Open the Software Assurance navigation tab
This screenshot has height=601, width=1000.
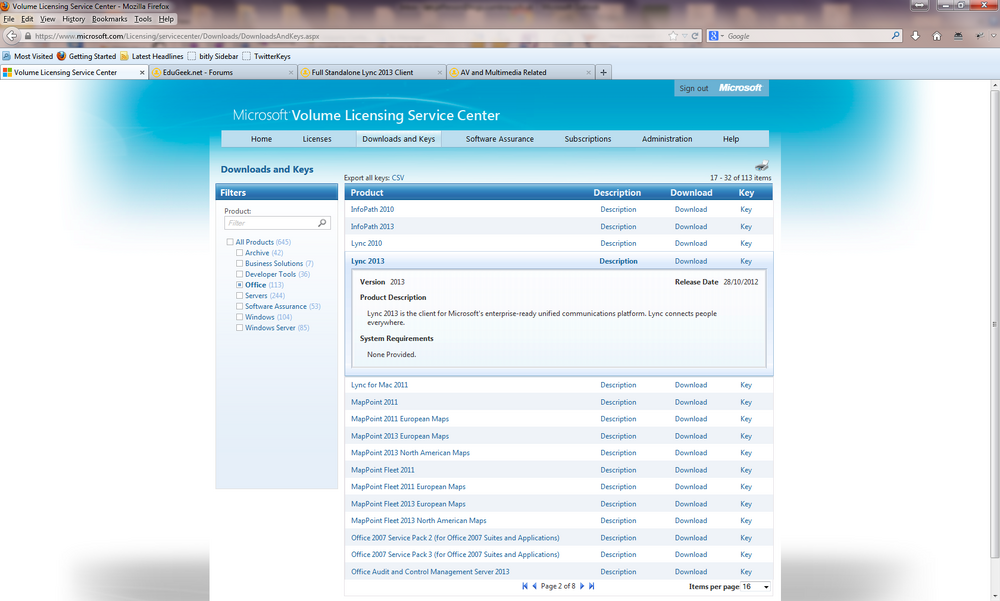tap(499, 138)
